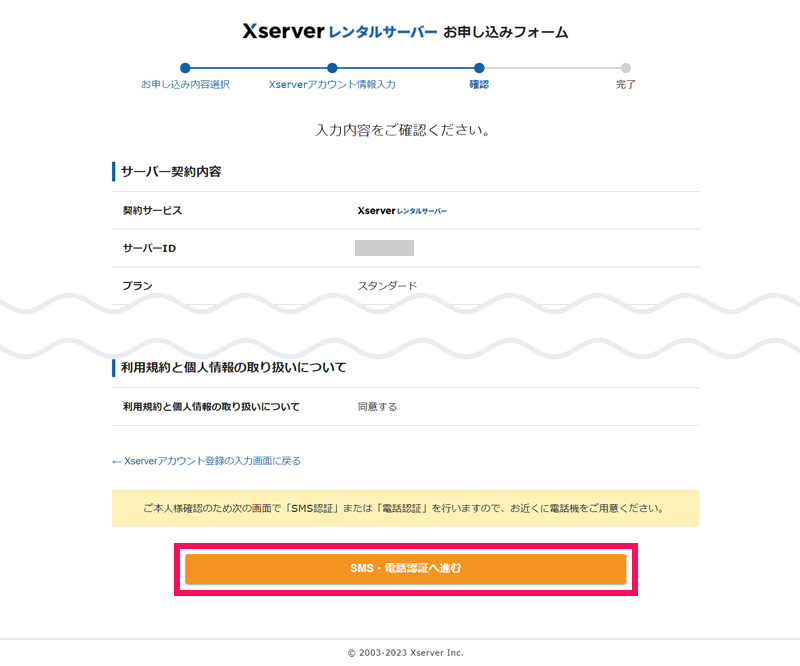Click the SMS・電話認証へ進む button
This screenshot has height=666, width=800.
(405, 569)
